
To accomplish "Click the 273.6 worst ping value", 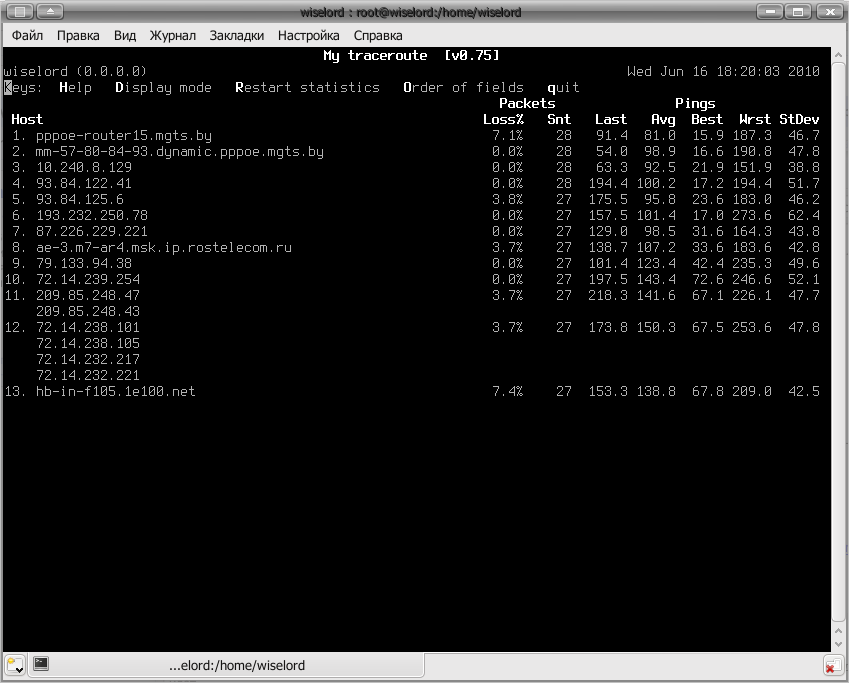I will pyautogui.click(x=752, y=216).
